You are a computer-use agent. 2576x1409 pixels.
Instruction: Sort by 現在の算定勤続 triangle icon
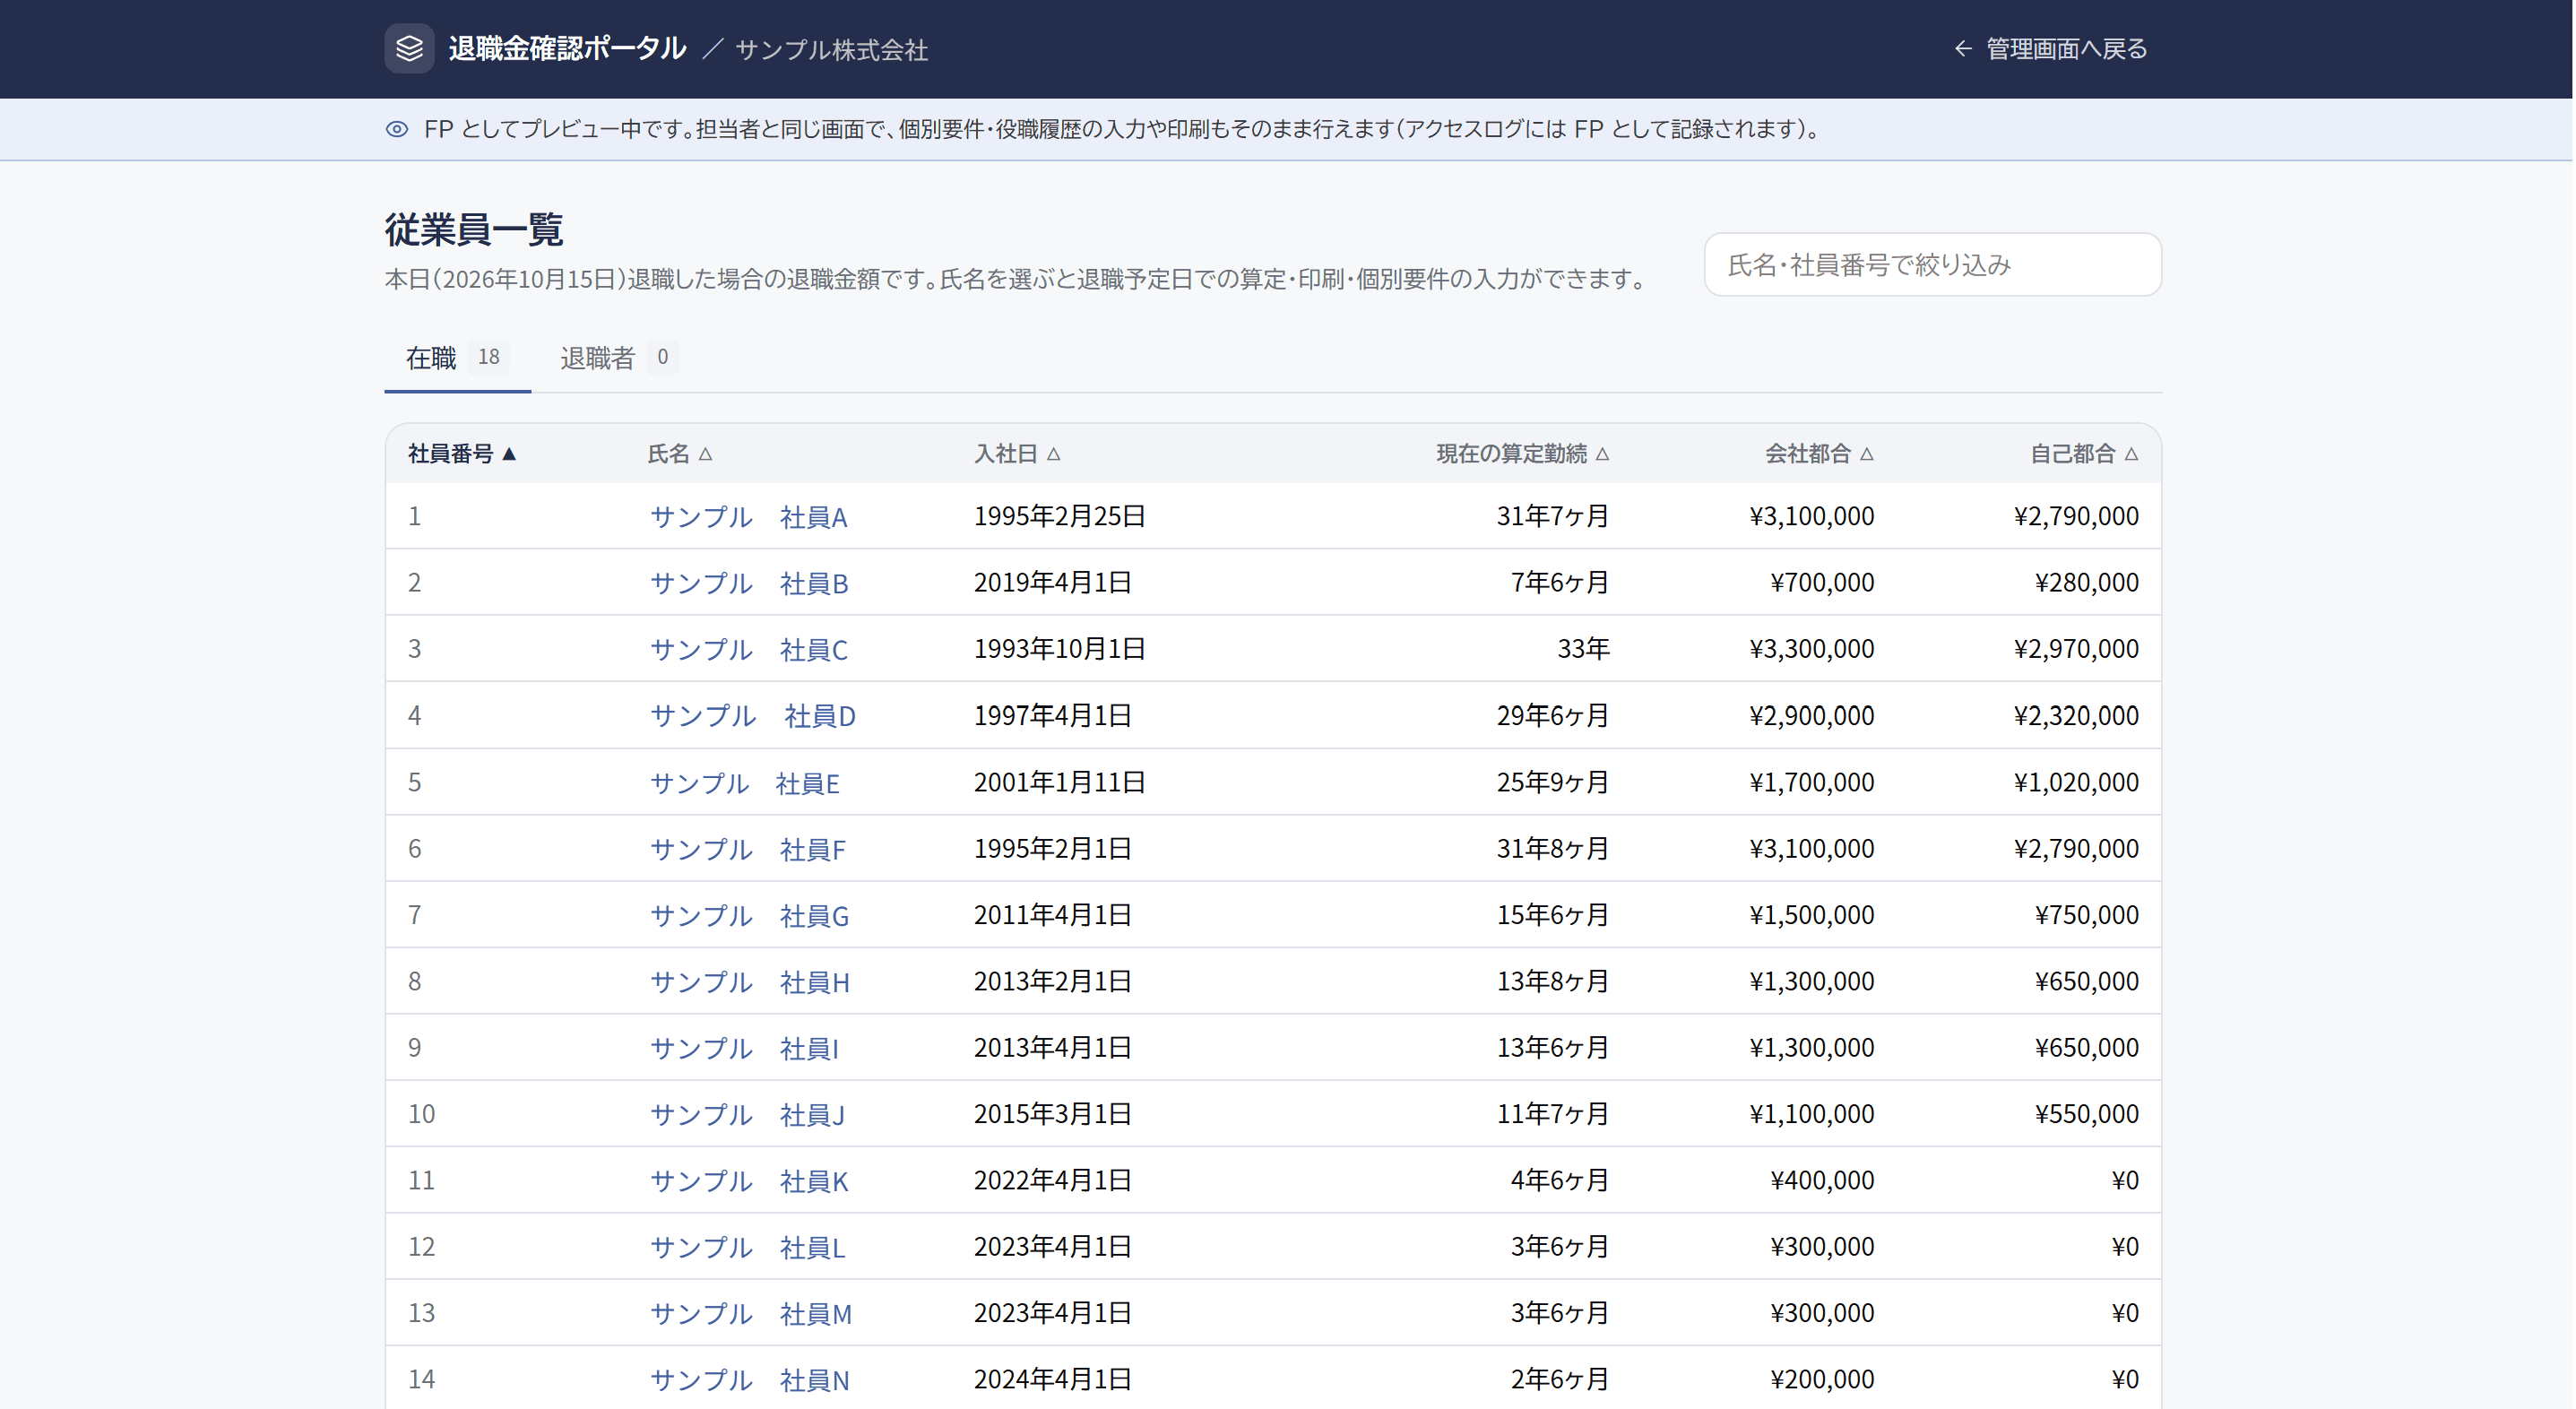click(1602, 454)
